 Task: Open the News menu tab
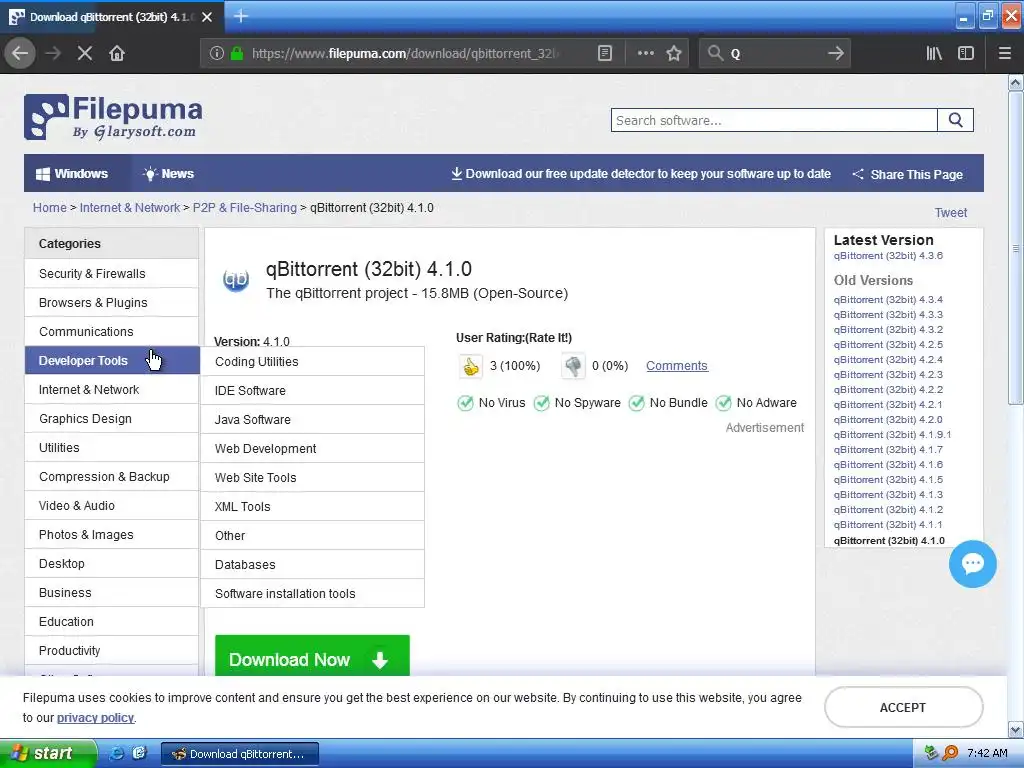(x=168, y=174)
